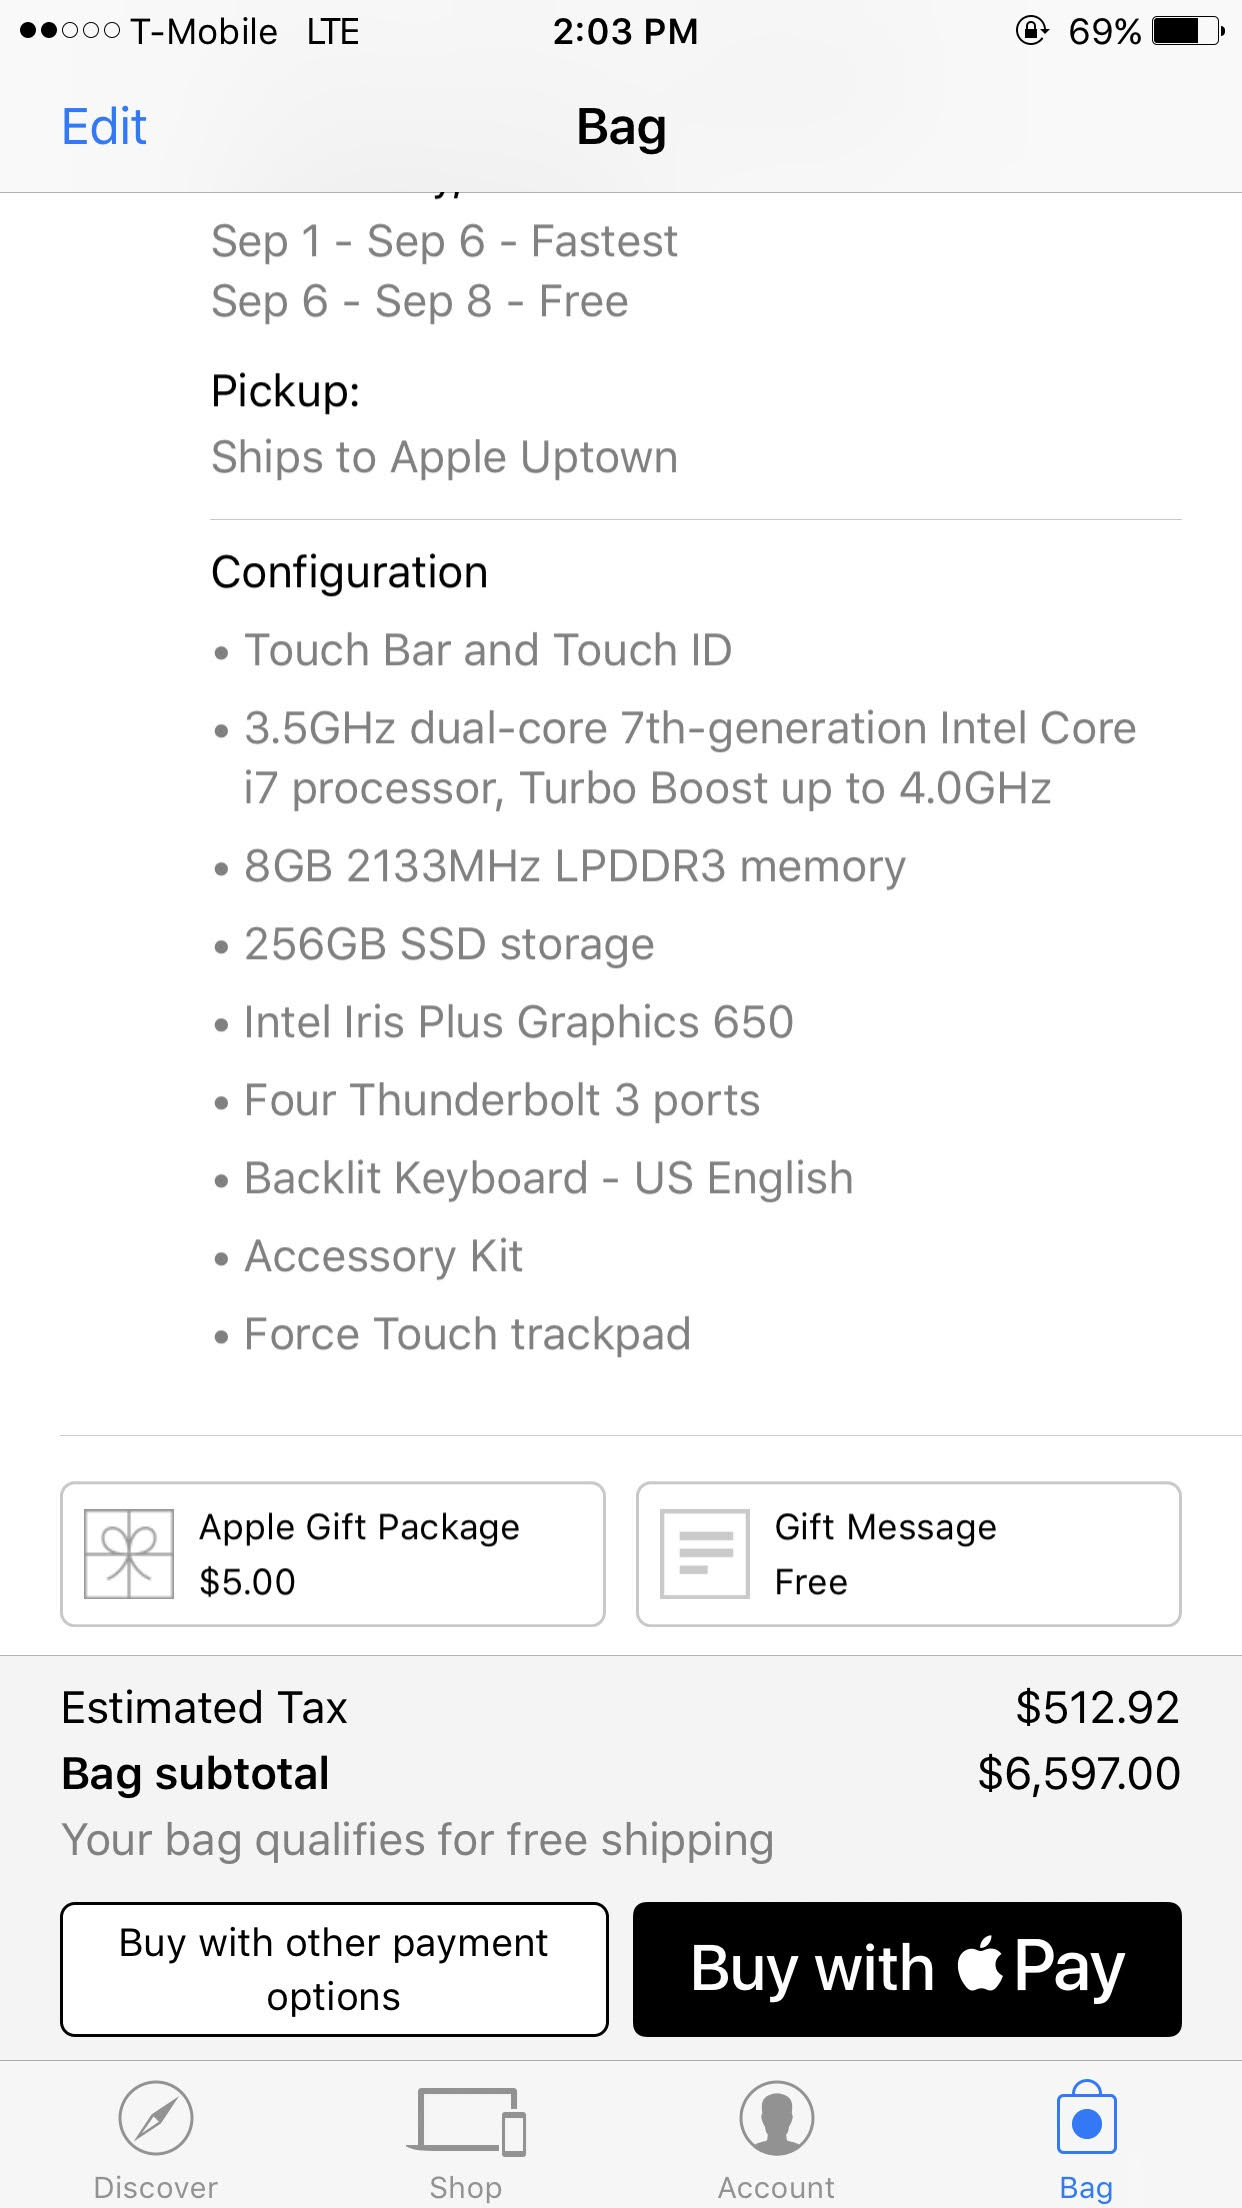The width and height of the screenshot is (1242, 2208).
Task: Open the Account profile icon
Action: (x=776, y=2118)
